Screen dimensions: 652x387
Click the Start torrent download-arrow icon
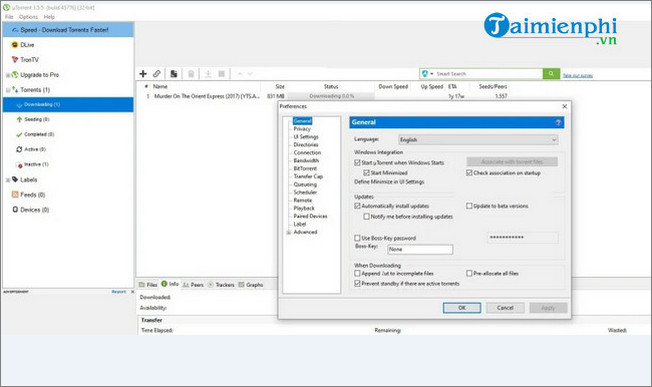[x=208, y=74]
